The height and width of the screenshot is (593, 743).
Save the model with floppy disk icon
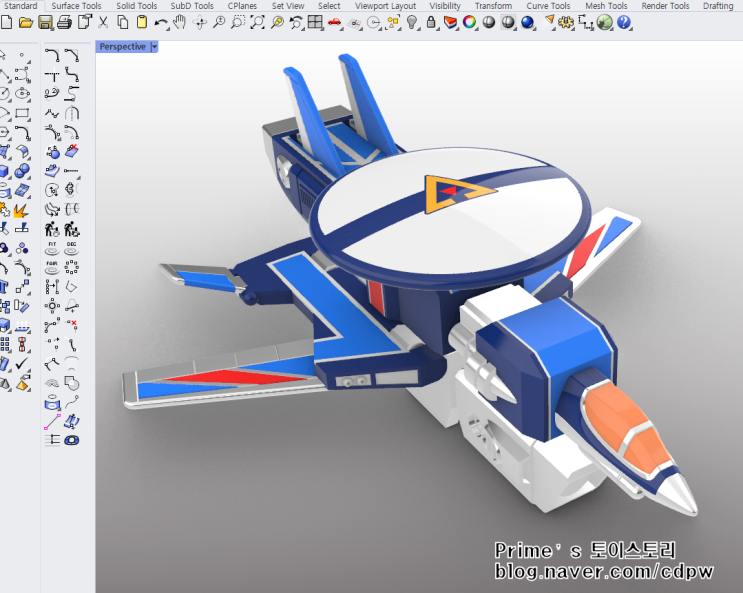pos(45,22)
